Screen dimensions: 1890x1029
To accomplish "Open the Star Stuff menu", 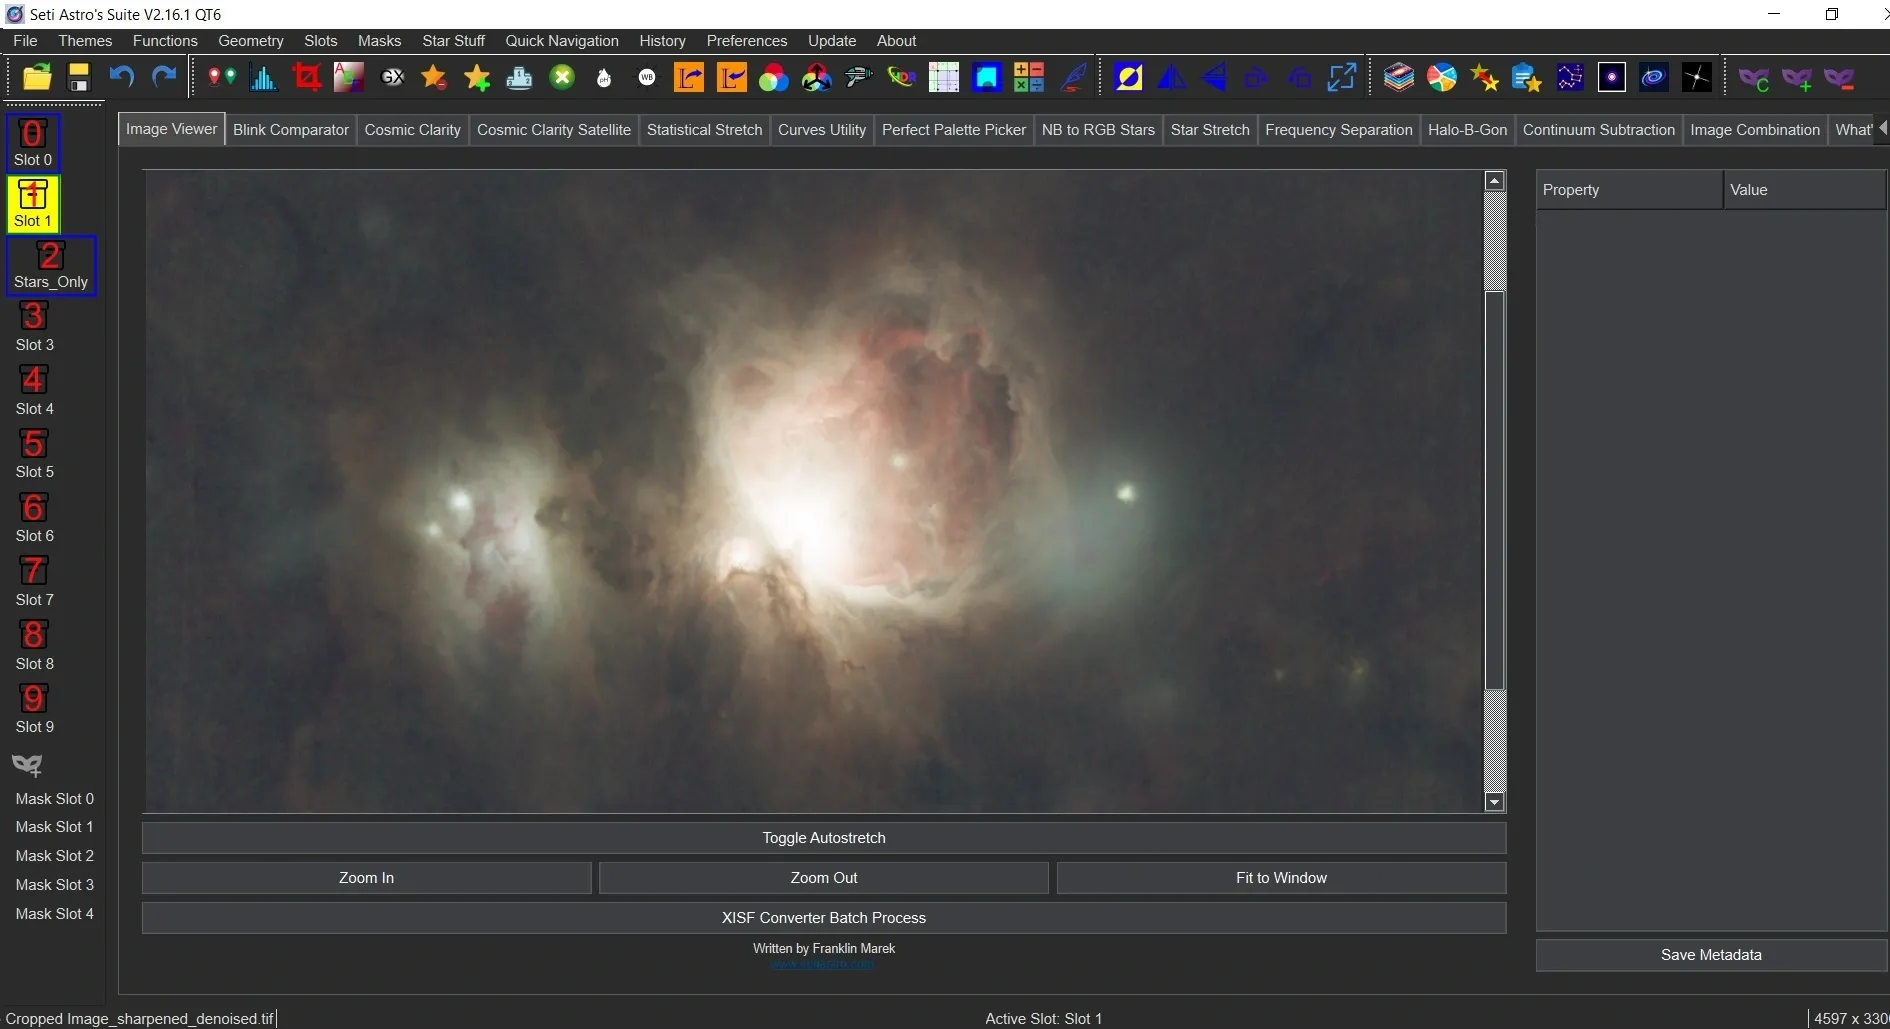I will tap(453, 40).
